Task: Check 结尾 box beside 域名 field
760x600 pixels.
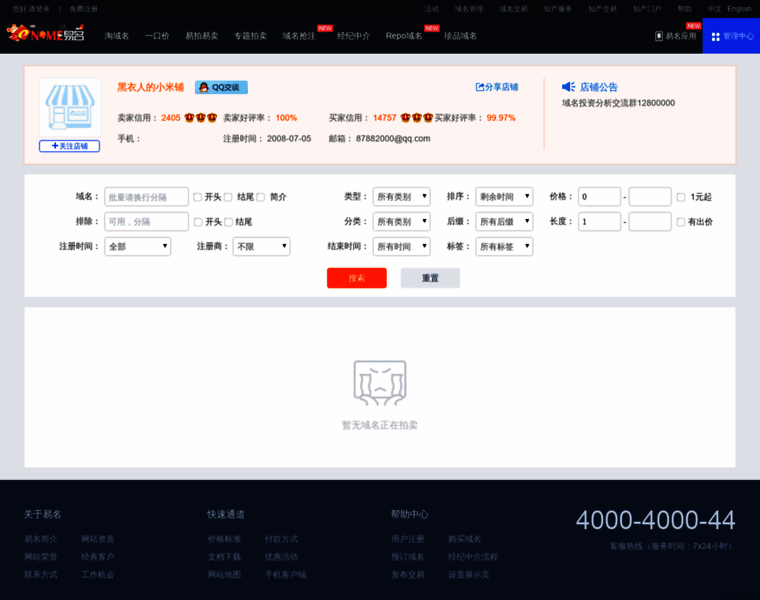Action: [228, 197]
